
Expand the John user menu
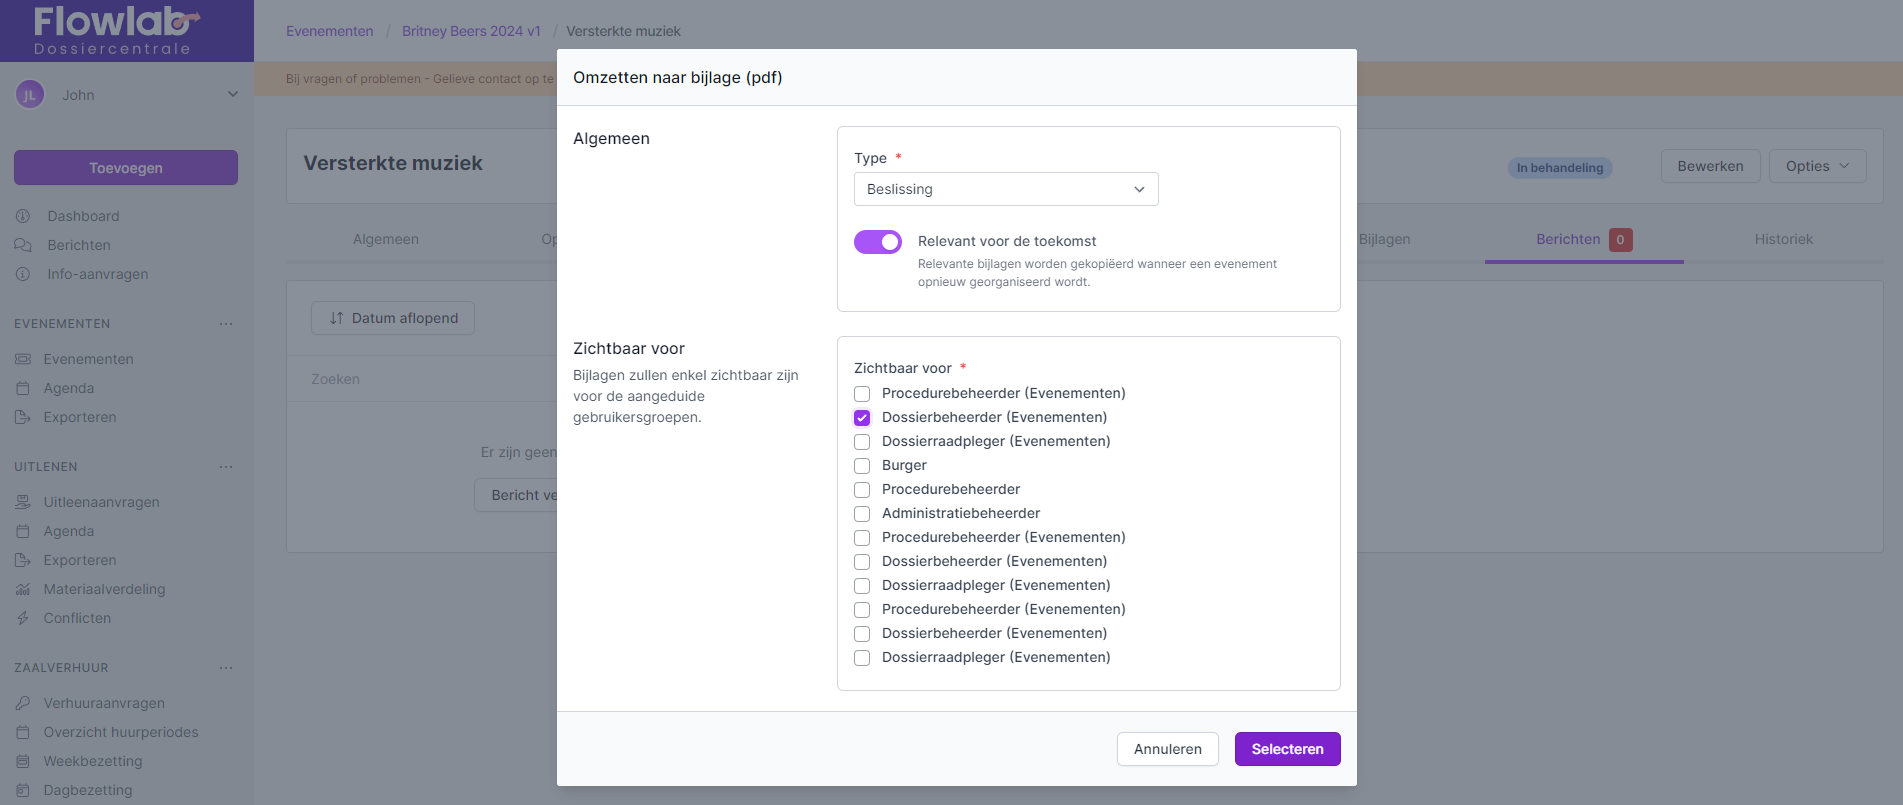tap(233, 95)
